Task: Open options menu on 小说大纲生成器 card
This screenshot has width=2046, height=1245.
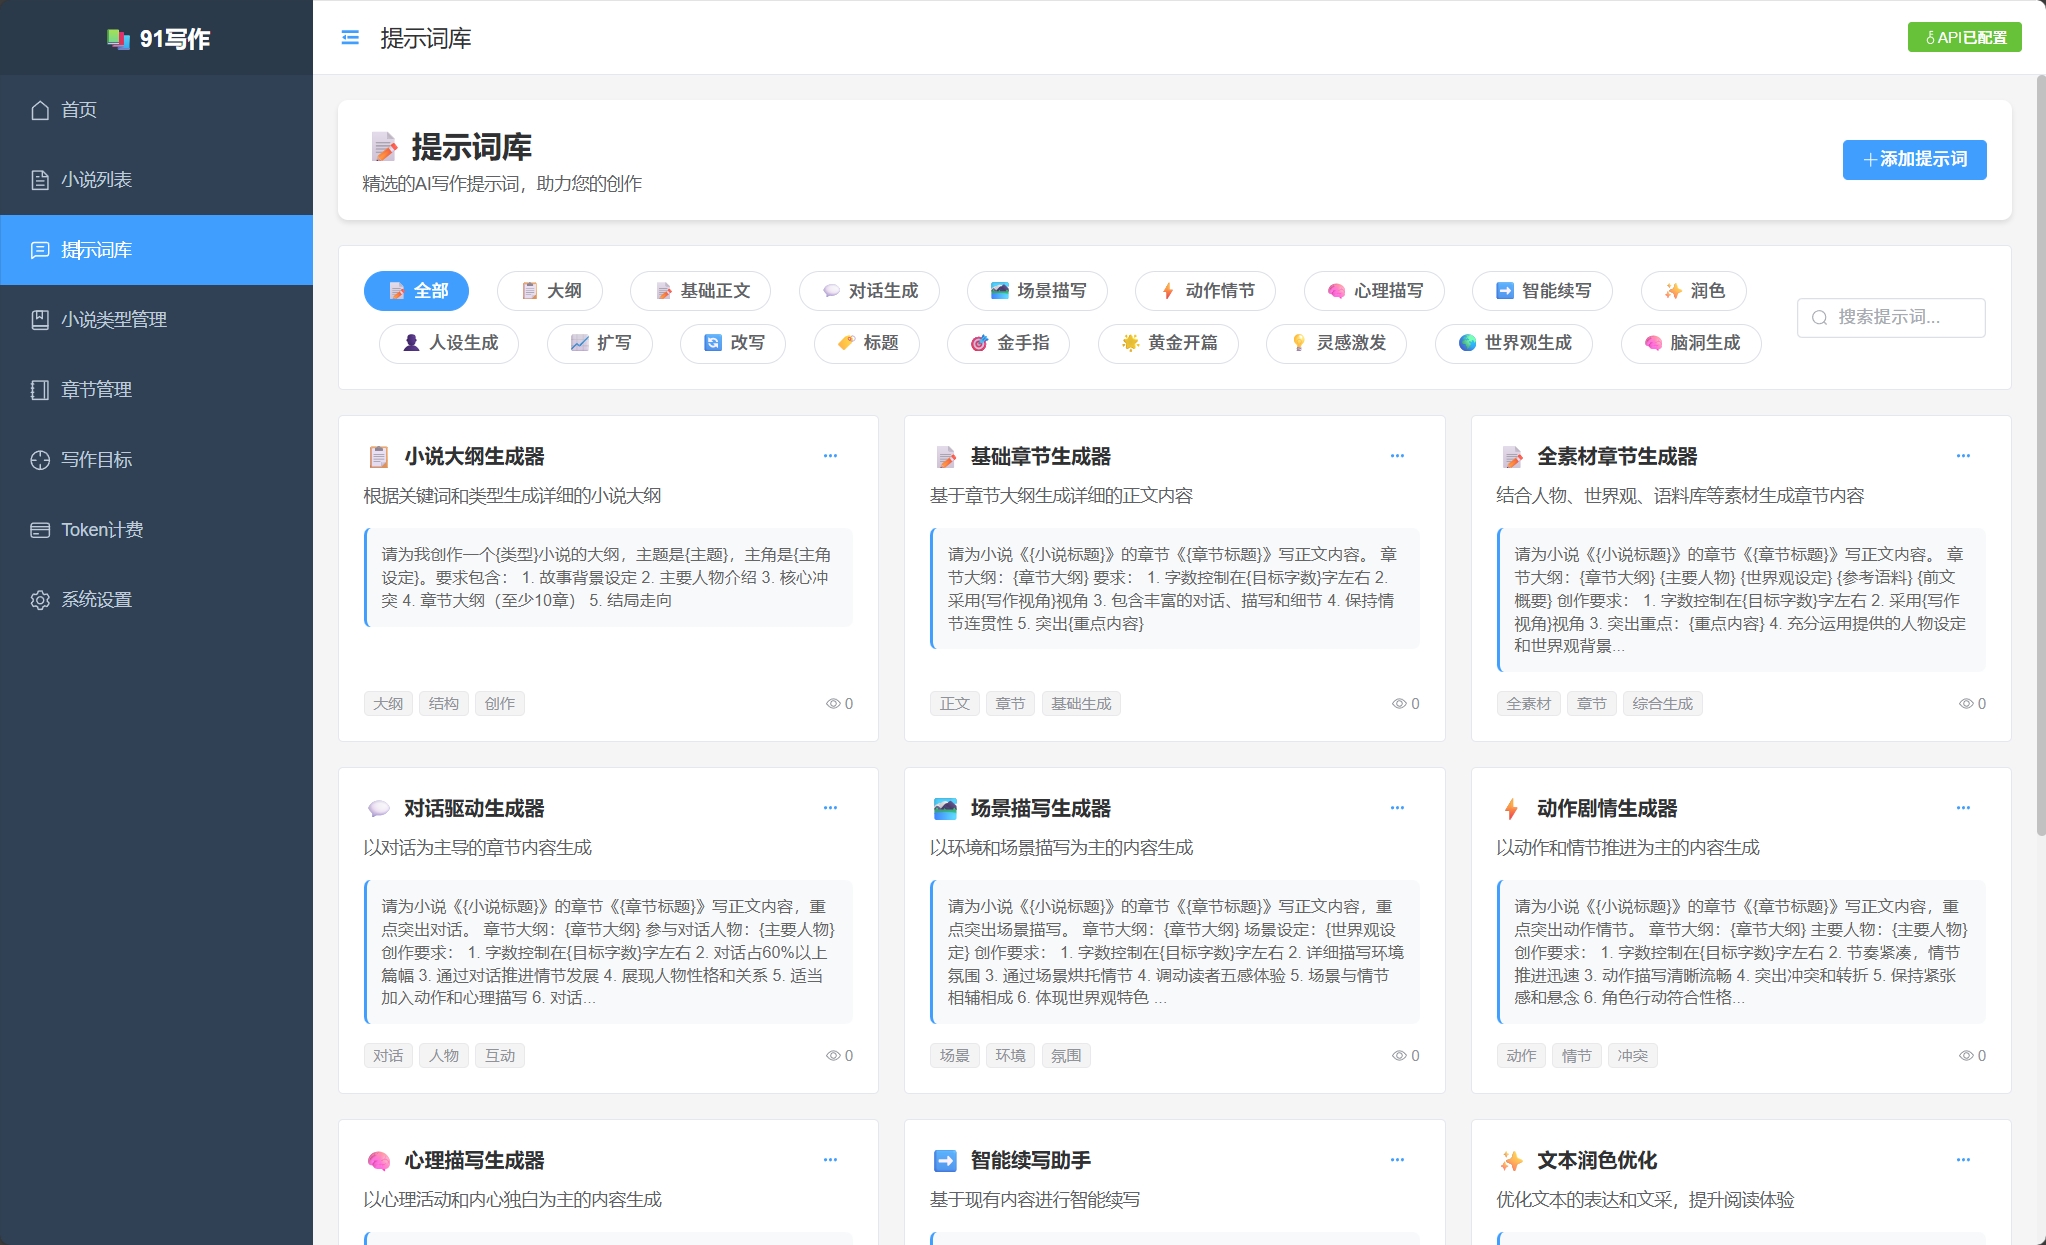Action: point(831,456)
